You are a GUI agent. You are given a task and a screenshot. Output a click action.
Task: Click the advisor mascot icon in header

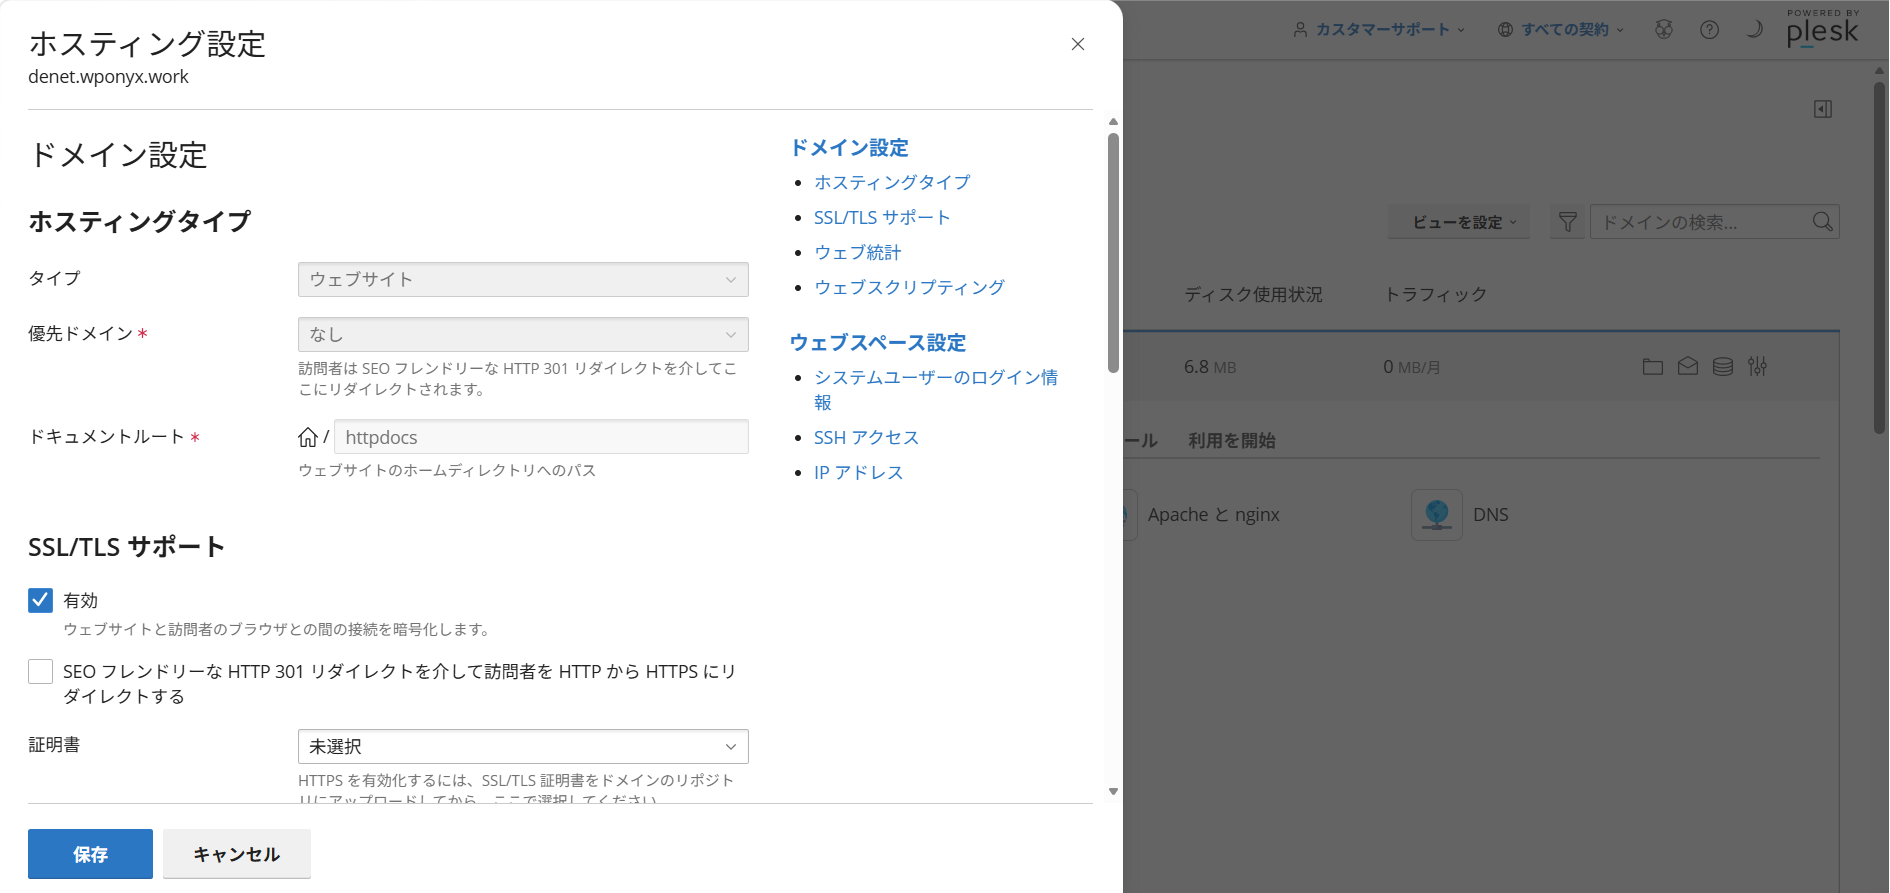(1664, 29)
